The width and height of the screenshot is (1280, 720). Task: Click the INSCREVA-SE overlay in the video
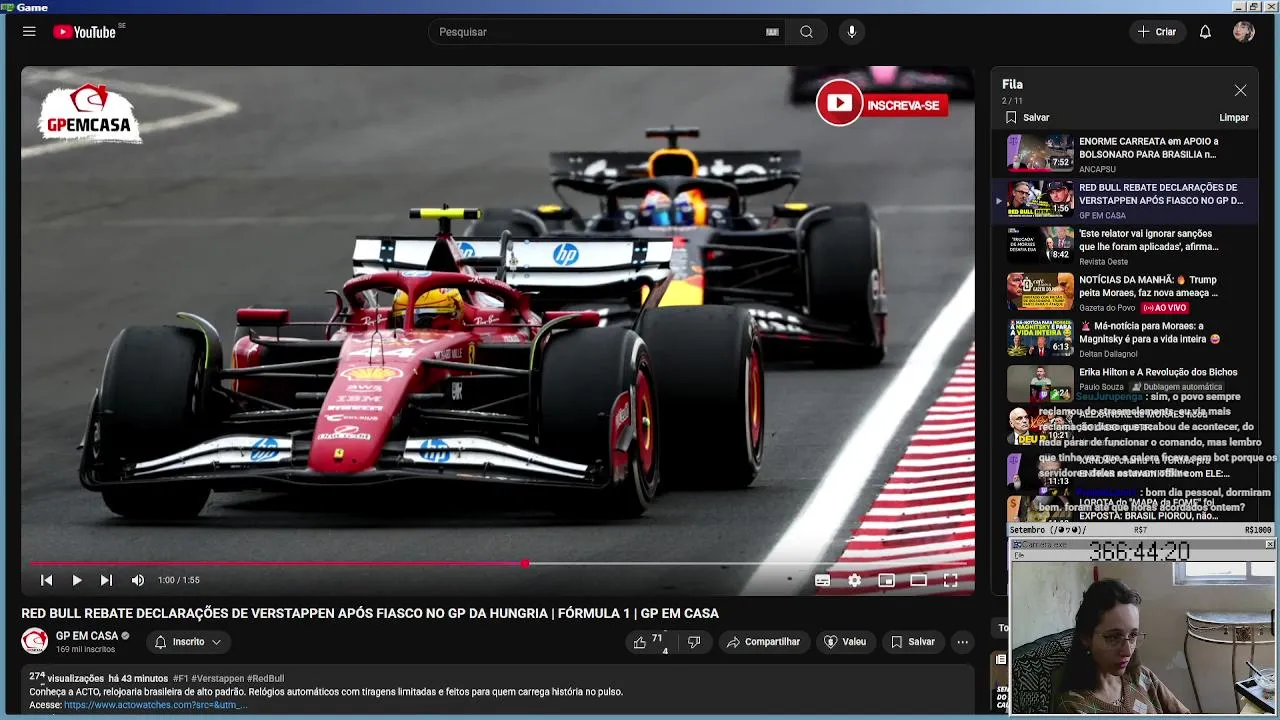click(882, 104)
